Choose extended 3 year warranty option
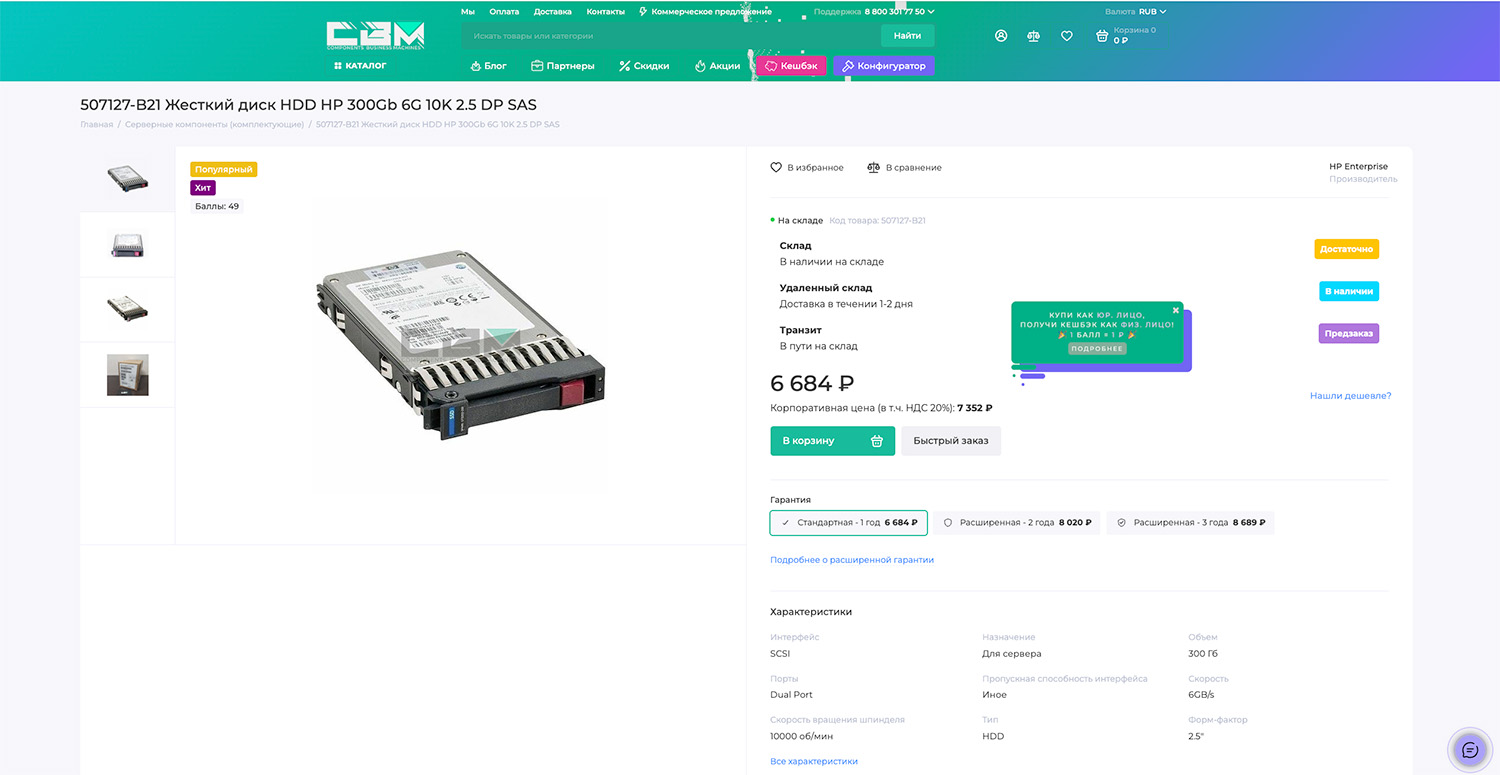Viewport: 1500px width, 775px height. point(1190,523)
